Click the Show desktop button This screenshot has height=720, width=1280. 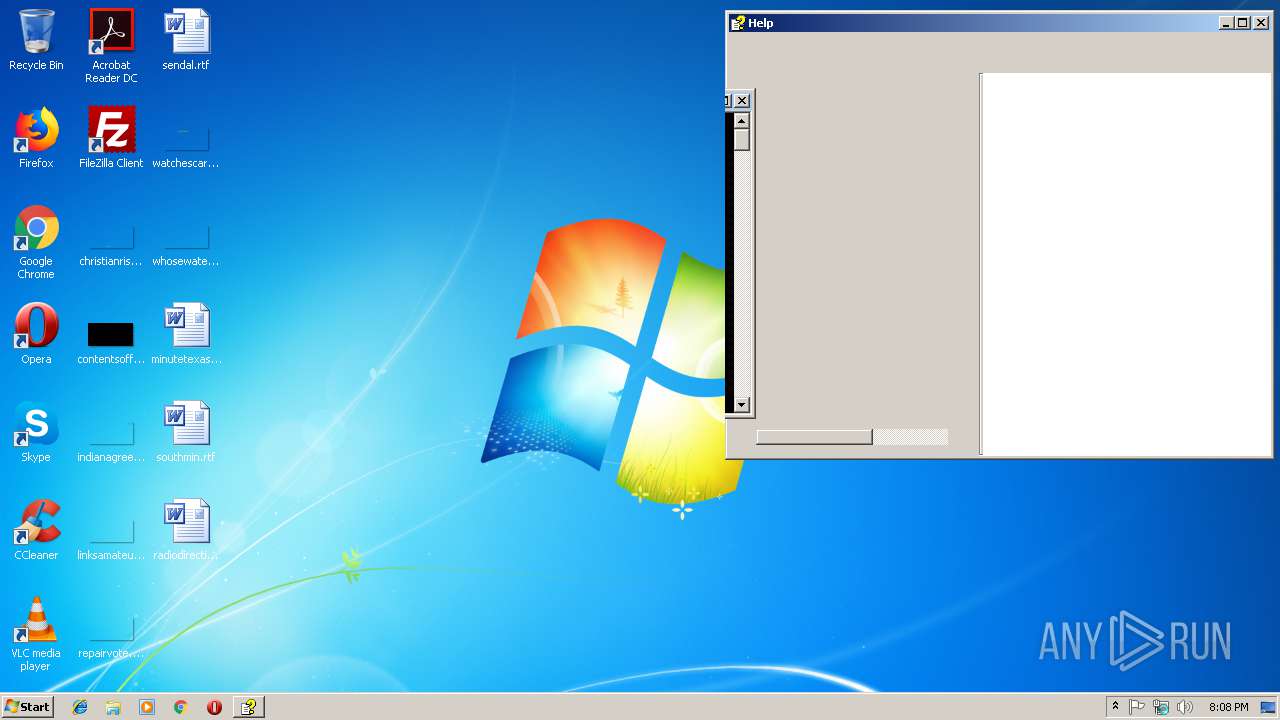coord(1268,707)
